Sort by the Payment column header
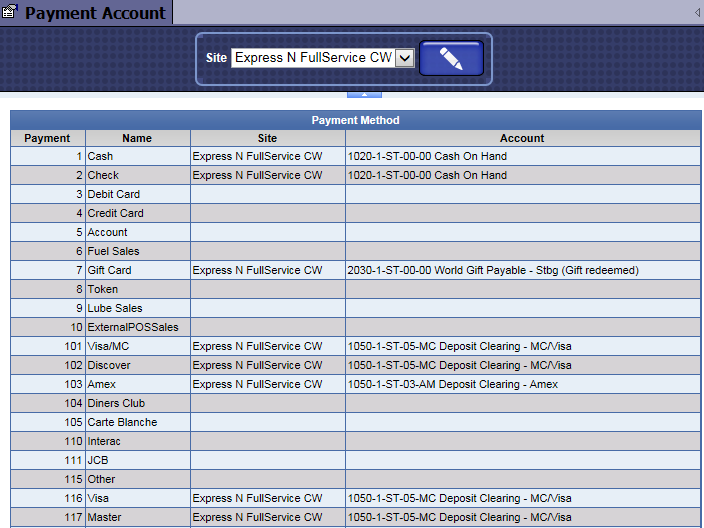The image size is (704, 528). click(x=47, y=138)
